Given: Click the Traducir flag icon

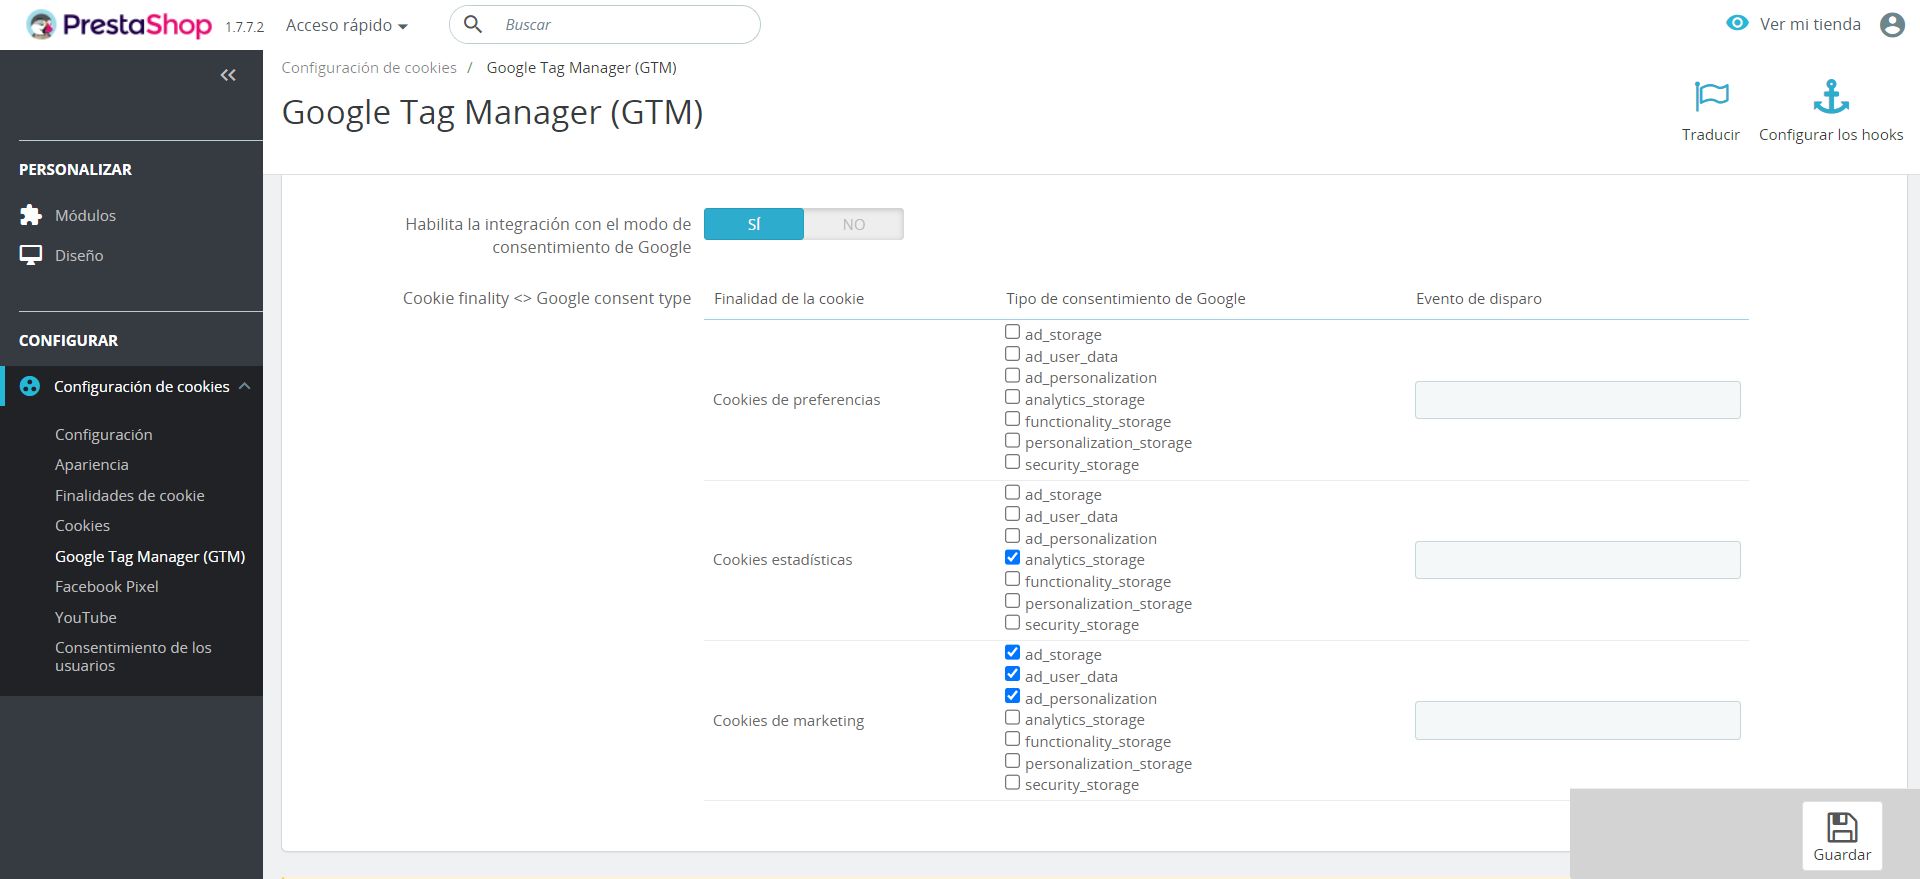Looking at the screenshot, I should coord(1711,96).
